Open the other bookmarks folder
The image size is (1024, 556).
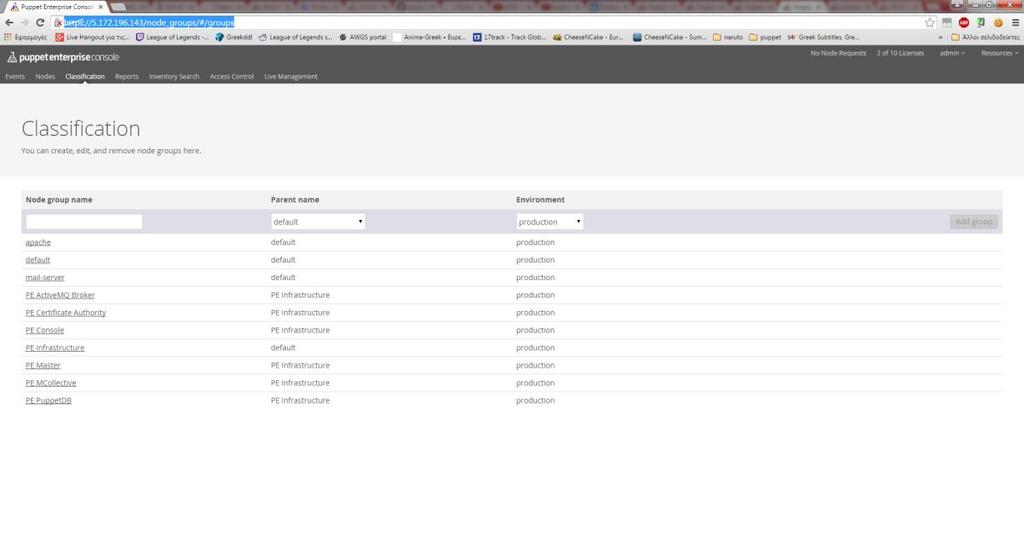click(985, 37)
